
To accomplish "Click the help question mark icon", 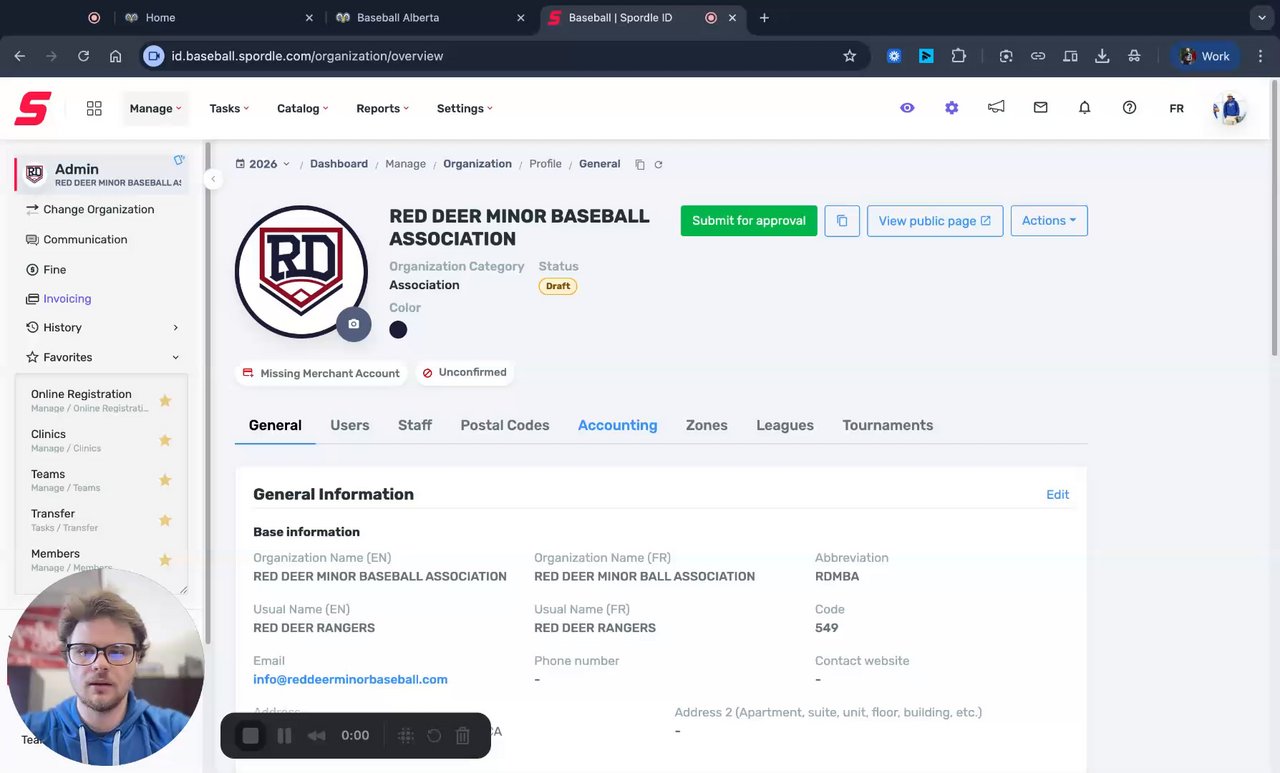I will pyautogui.click(x=1129, y=107).
